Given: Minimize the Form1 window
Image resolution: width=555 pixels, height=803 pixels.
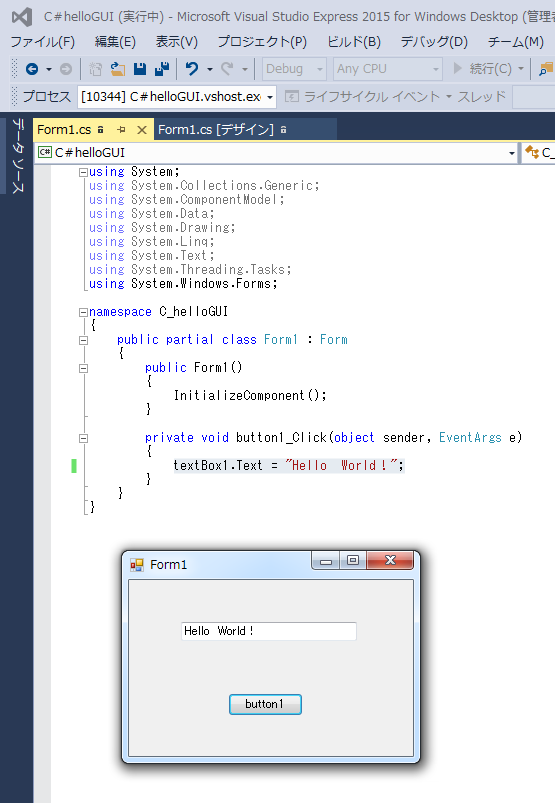Looking at the screenshot, I should click(326, 561).
